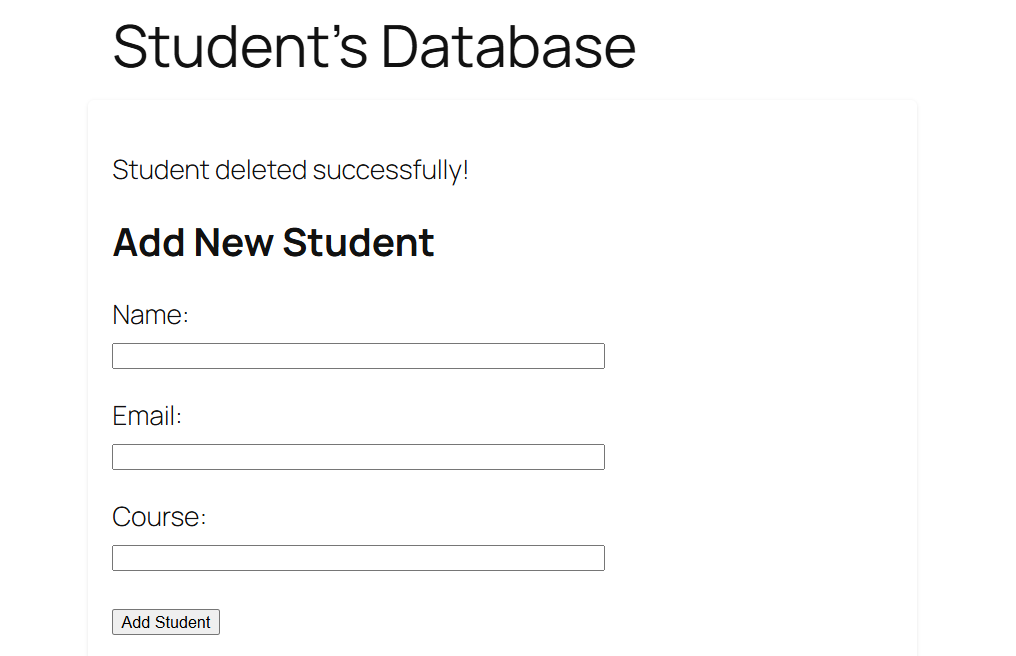Submit the form with Add Student
This screenshot has width=1016, height=656.
166,622
